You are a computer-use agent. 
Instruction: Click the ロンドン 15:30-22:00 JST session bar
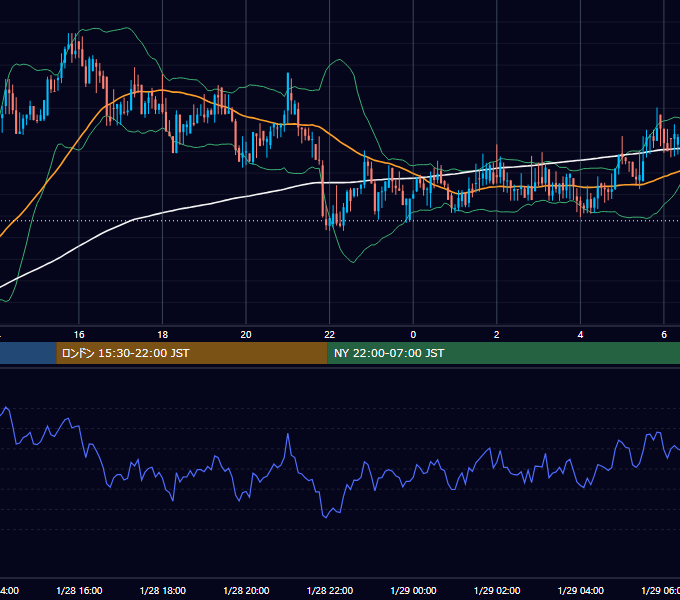192,353
